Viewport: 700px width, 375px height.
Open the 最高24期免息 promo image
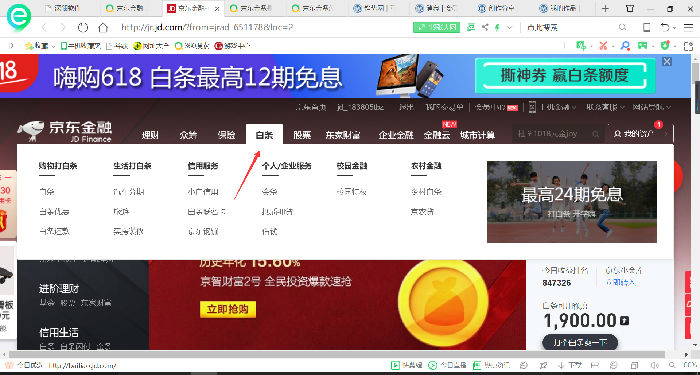point(572,202)
